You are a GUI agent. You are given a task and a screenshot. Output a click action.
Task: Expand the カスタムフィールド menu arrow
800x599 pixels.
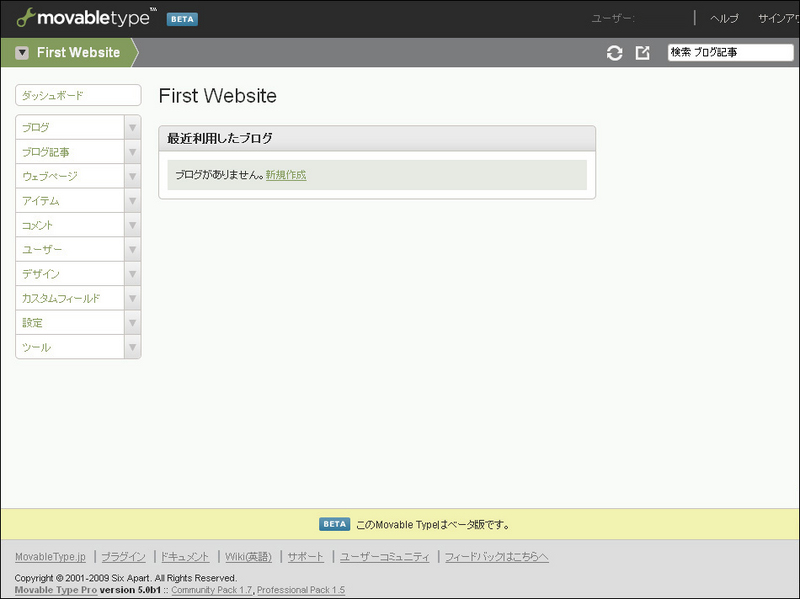tap(132, 298)
